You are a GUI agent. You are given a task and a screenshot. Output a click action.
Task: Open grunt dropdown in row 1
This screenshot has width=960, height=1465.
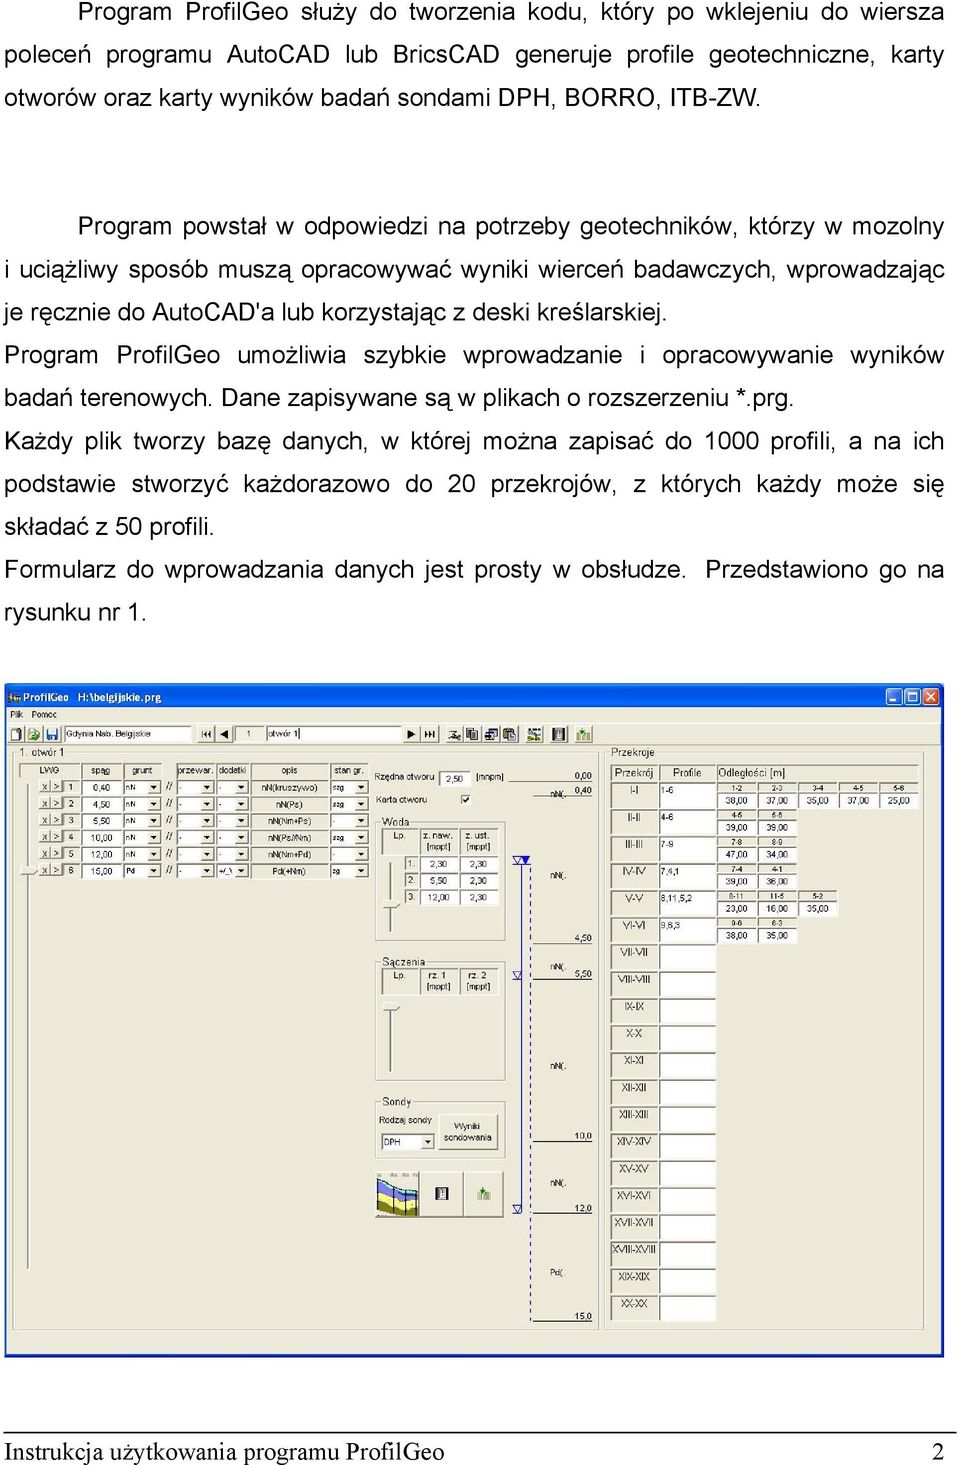click(x=154, y=787)
